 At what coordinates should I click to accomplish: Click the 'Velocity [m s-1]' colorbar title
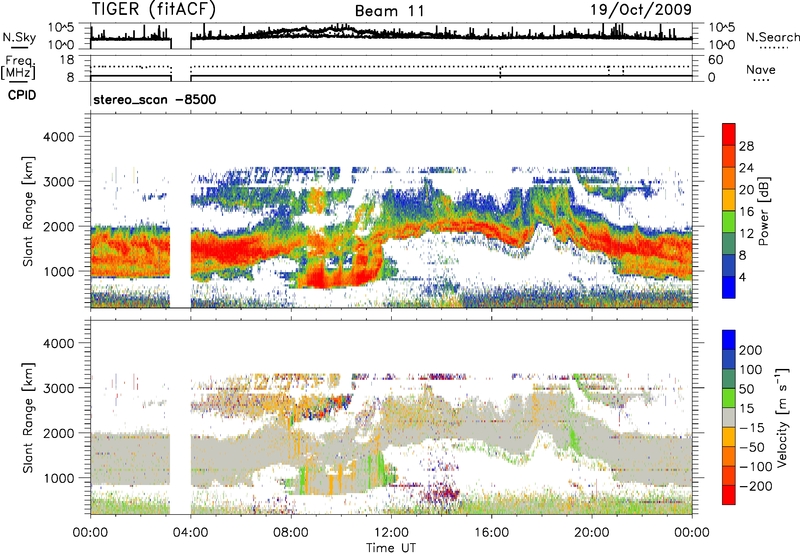tap(782, 417)
